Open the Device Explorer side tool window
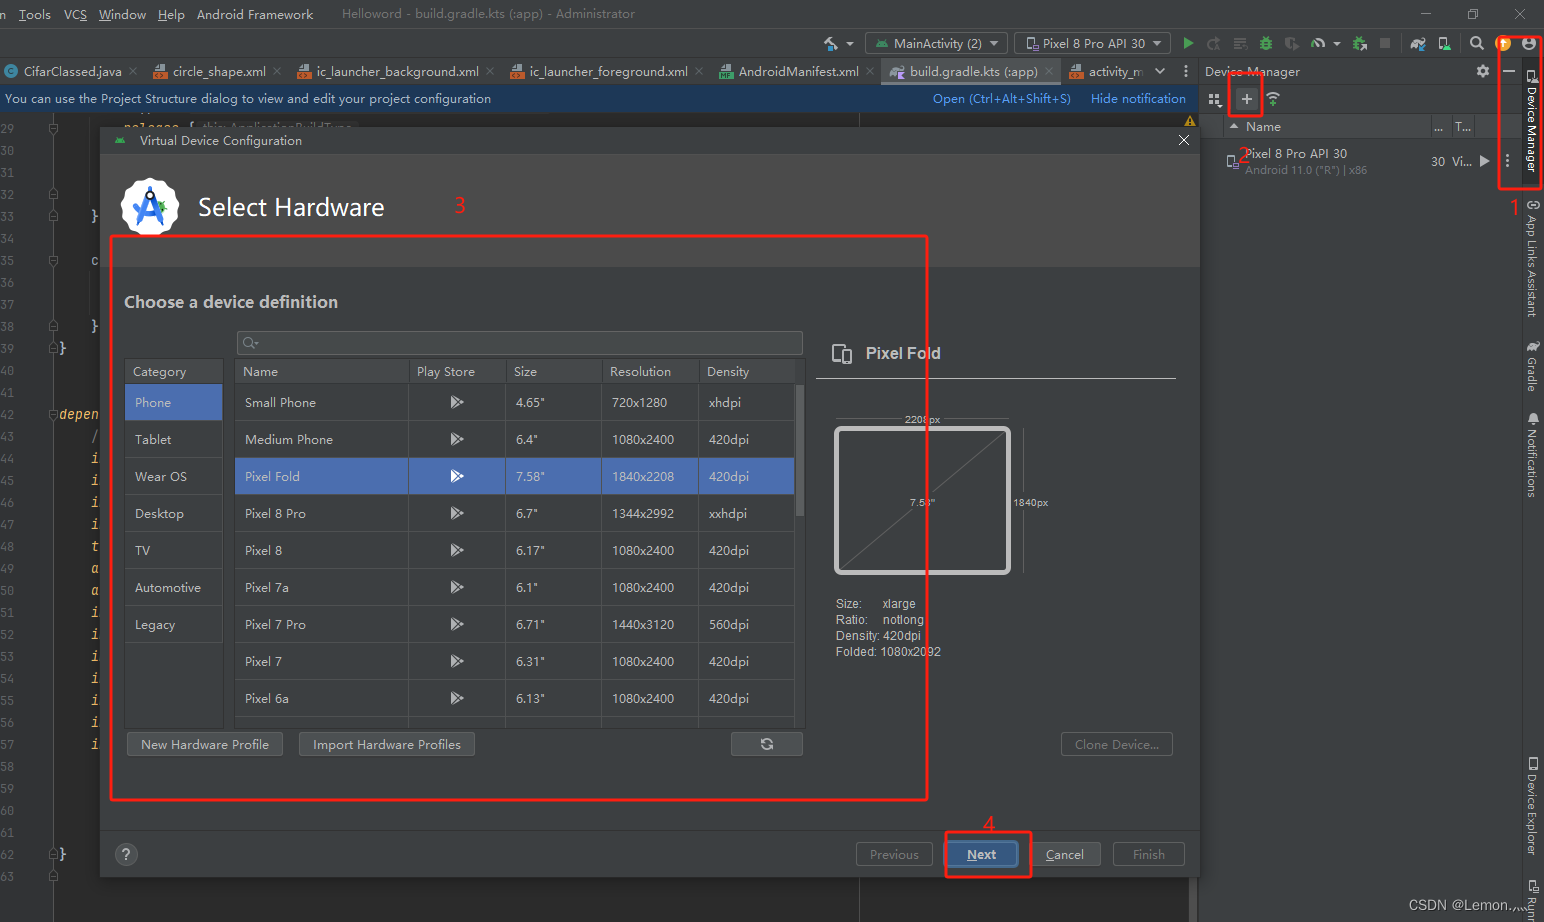The width and height of the screenshot is (1544, 922). coord(1531,807)
